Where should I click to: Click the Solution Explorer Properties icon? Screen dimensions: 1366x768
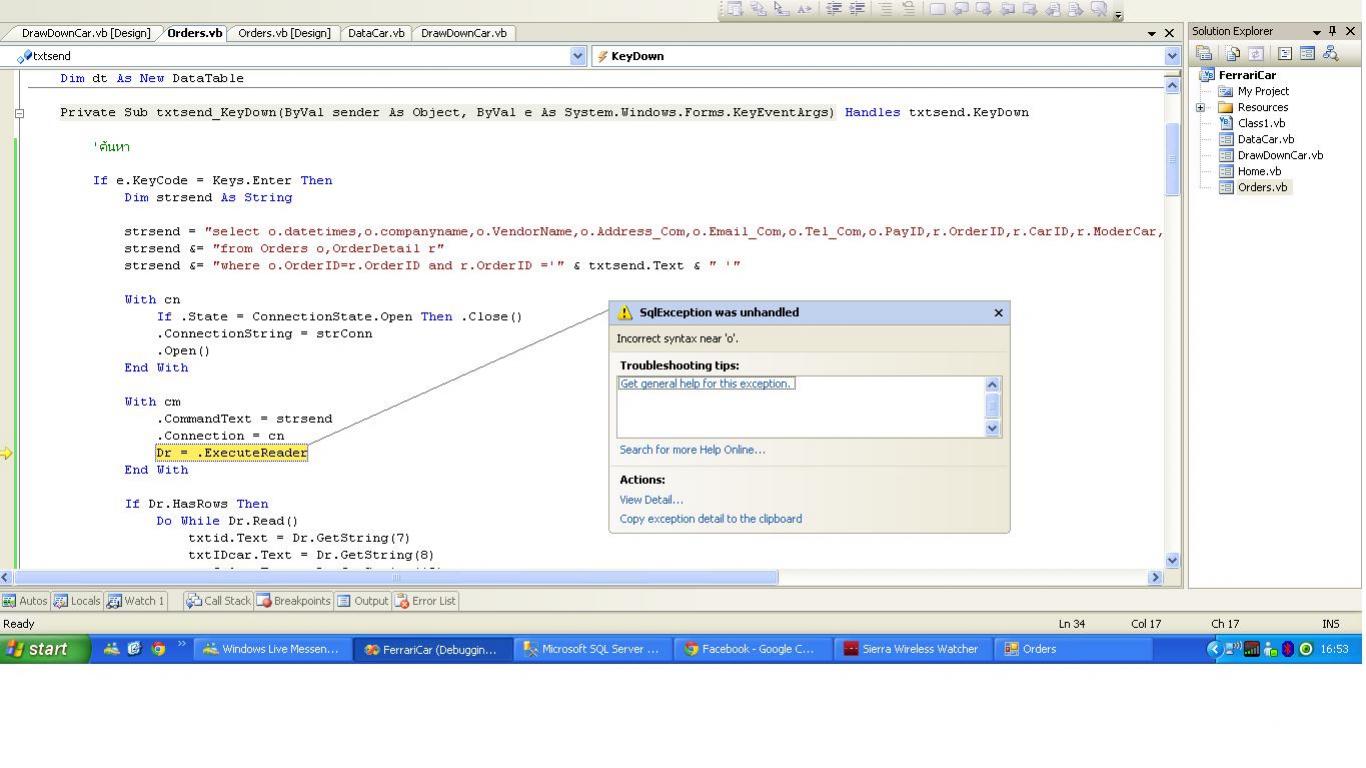click(x=1204, y=54)
